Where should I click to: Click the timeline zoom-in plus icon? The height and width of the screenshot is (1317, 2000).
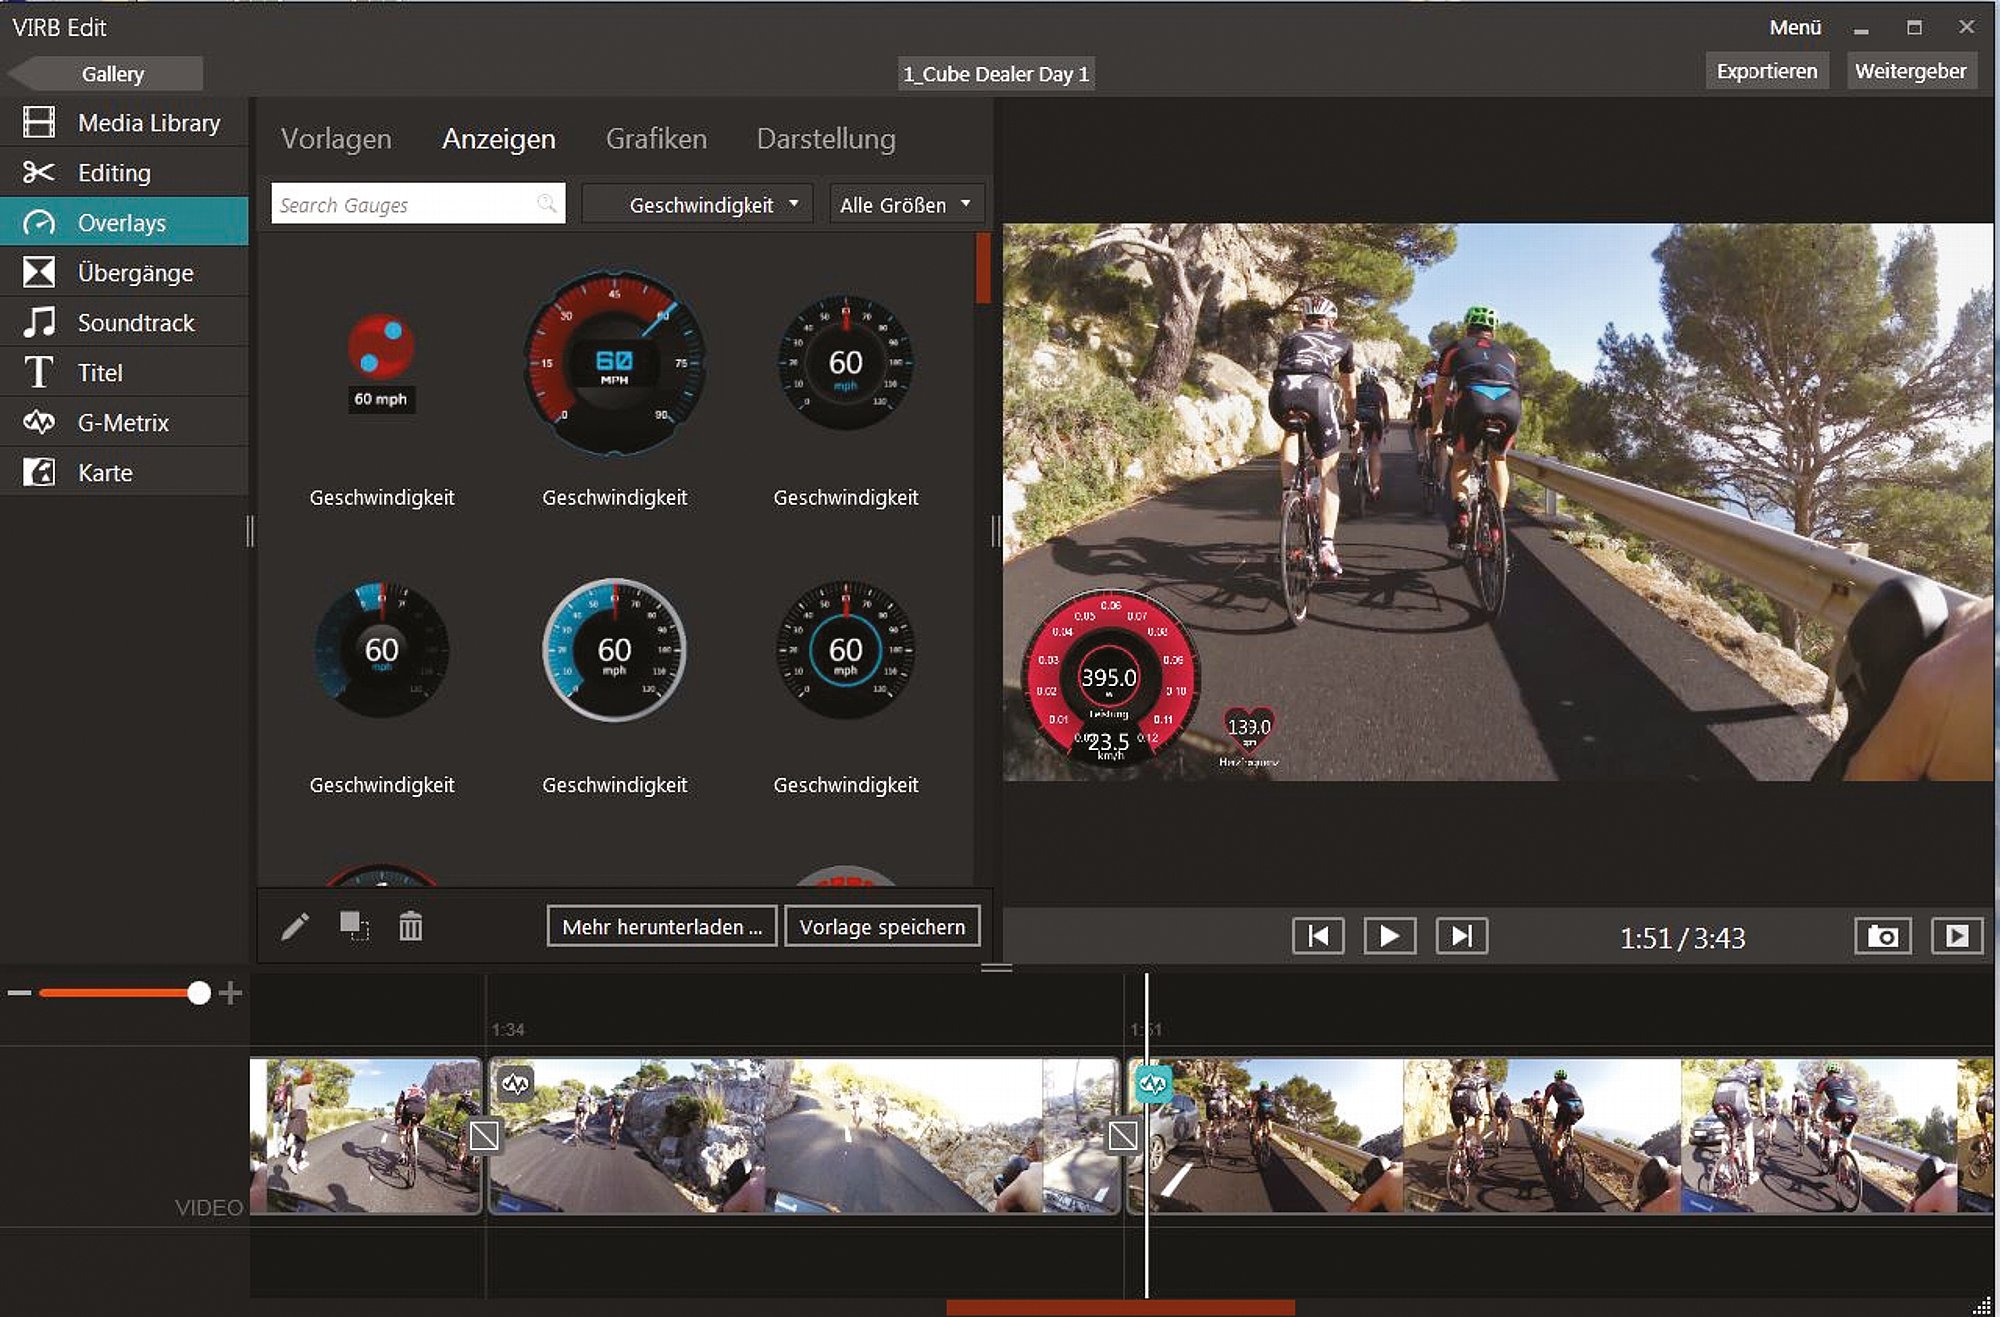tap(231, 993)
